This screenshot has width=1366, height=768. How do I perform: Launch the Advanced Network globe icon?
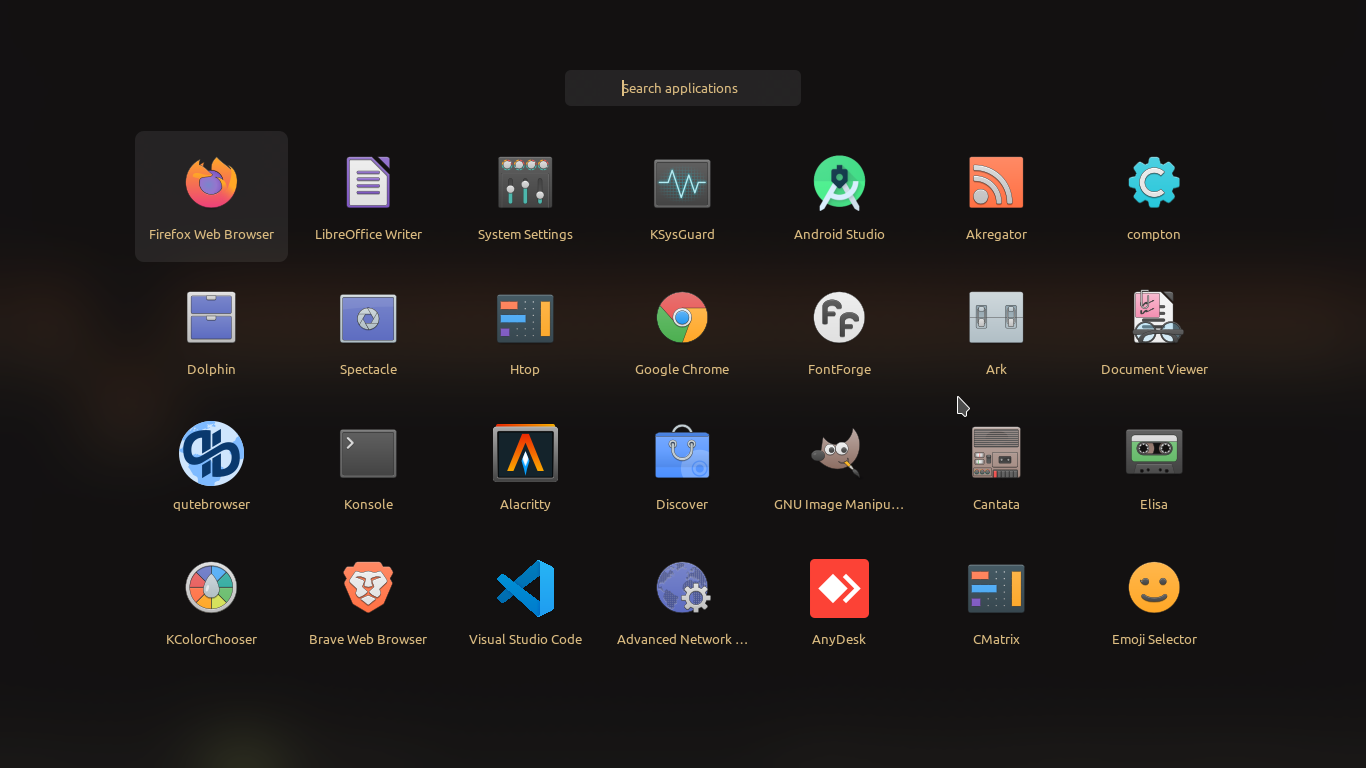pyautogui.click(x=683, y=588)
